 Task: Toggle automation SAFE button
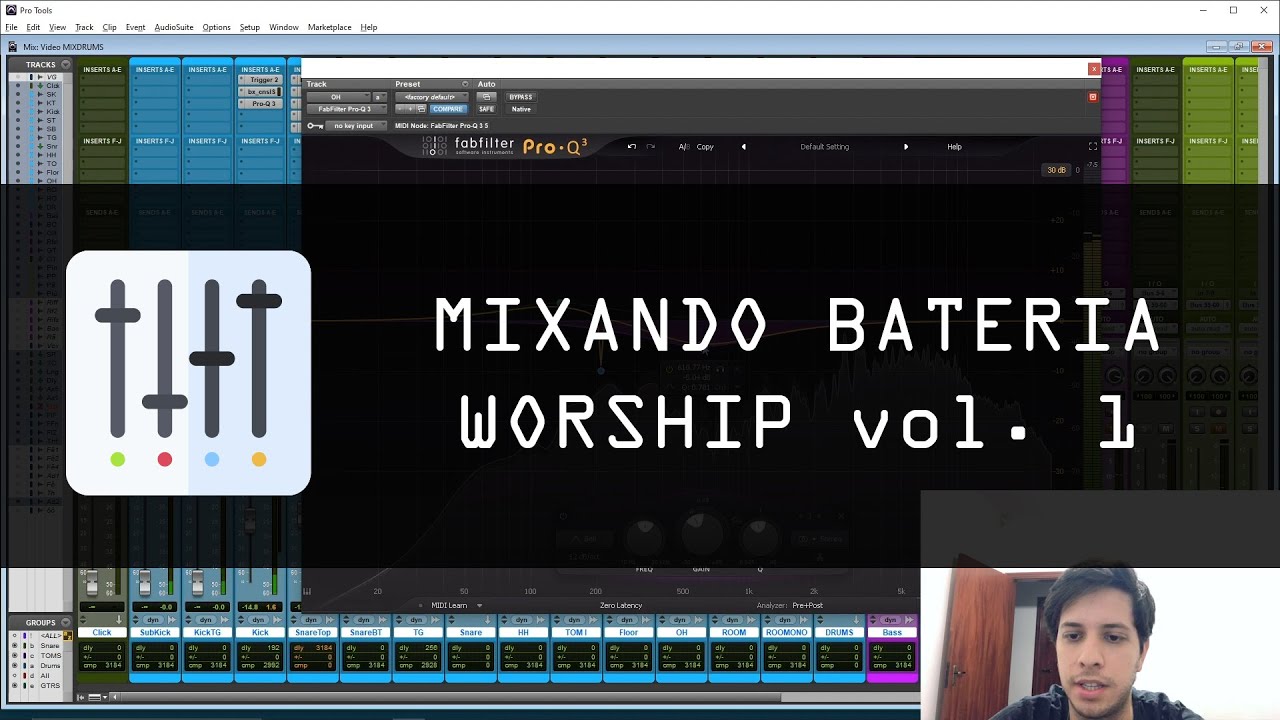(x=486, y=109)
